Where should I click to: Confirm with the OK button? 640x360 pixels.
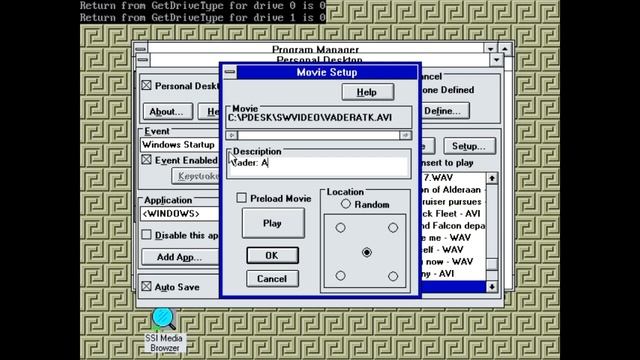point(272,256)
